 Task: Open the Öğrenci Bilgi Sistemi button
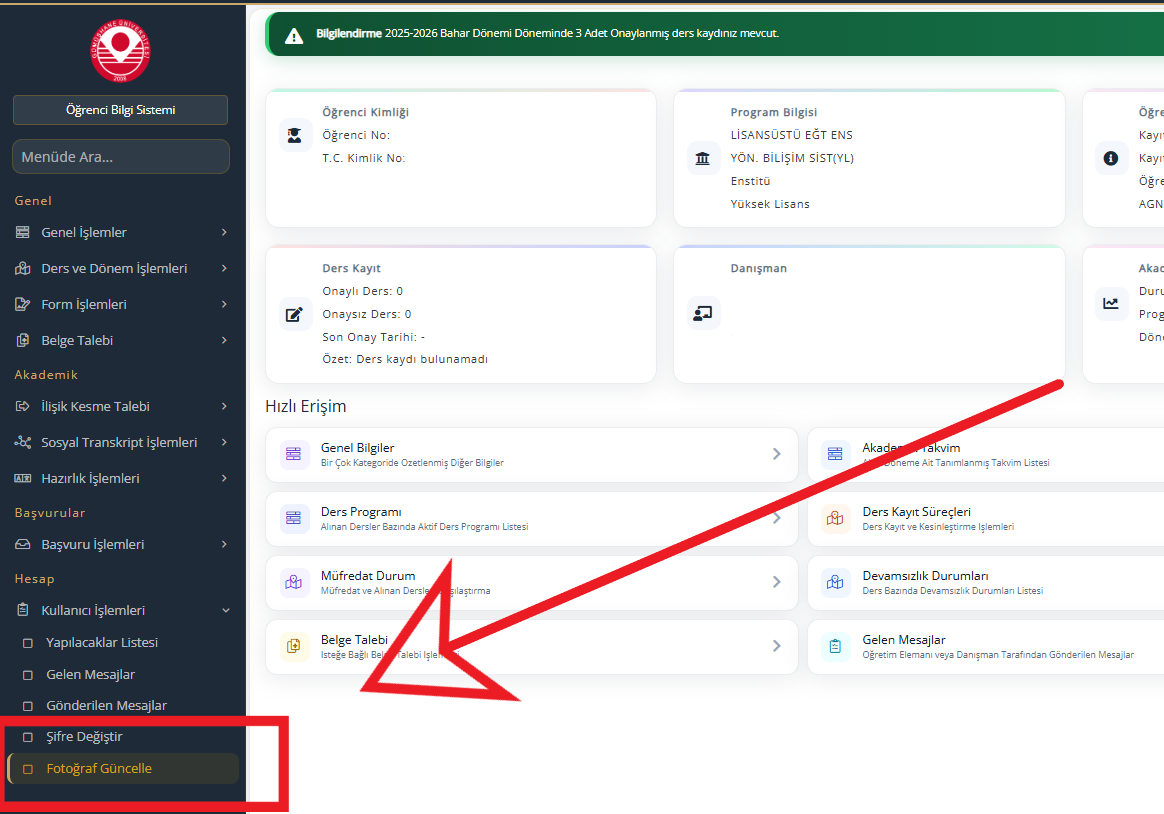pos(120,110)
